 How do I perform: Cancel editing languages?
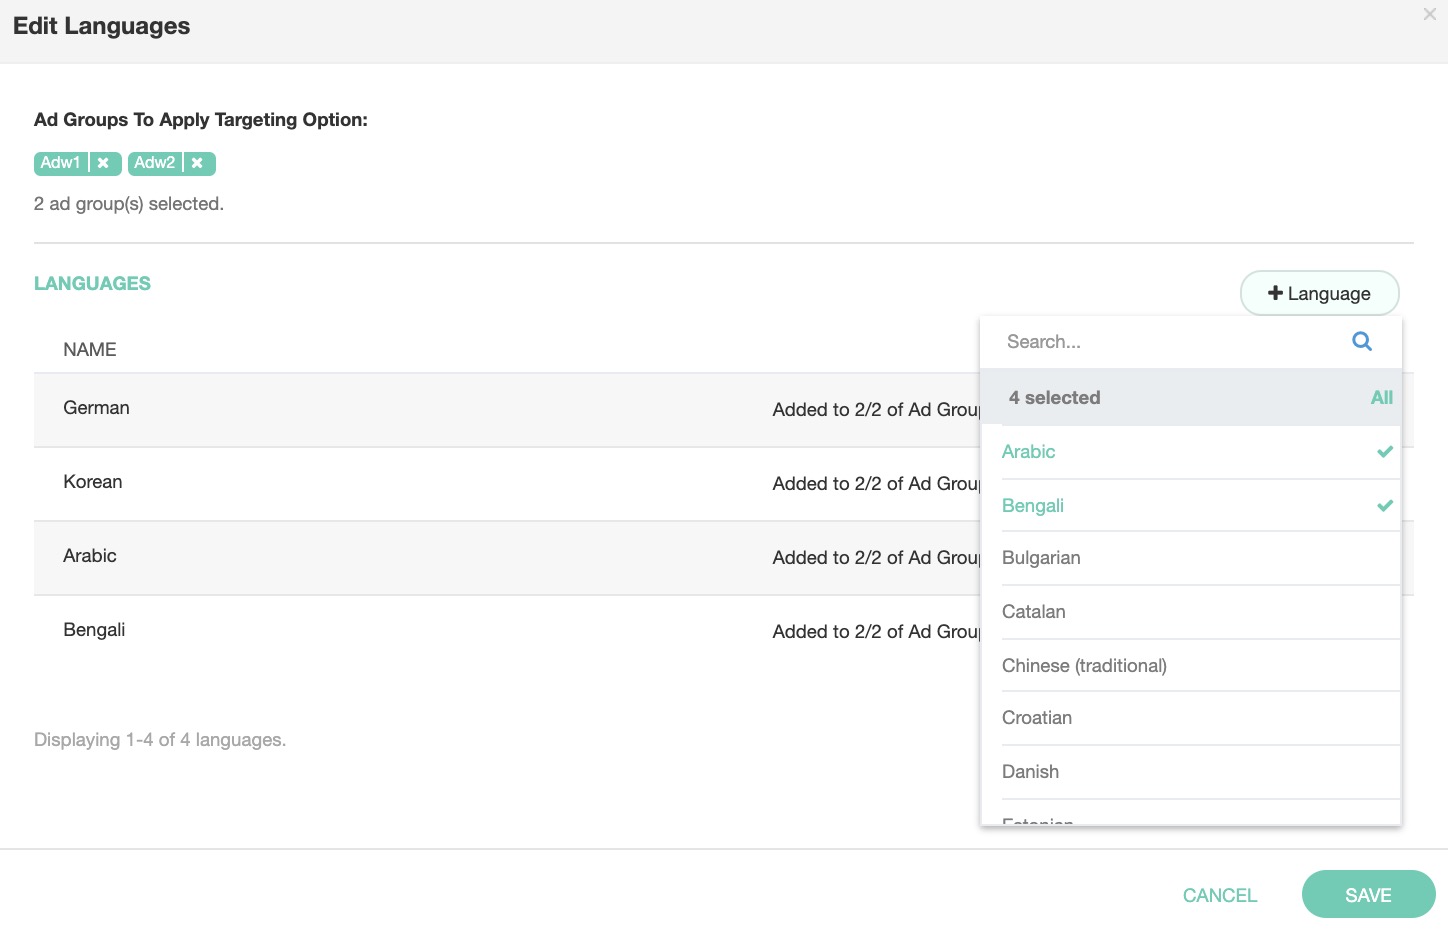pyautogui.click(x=1219, y=895)
